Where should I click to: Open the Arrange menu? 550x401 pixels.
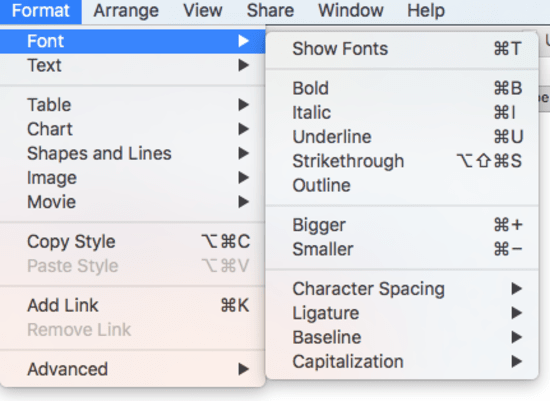[x=126, y=11]
